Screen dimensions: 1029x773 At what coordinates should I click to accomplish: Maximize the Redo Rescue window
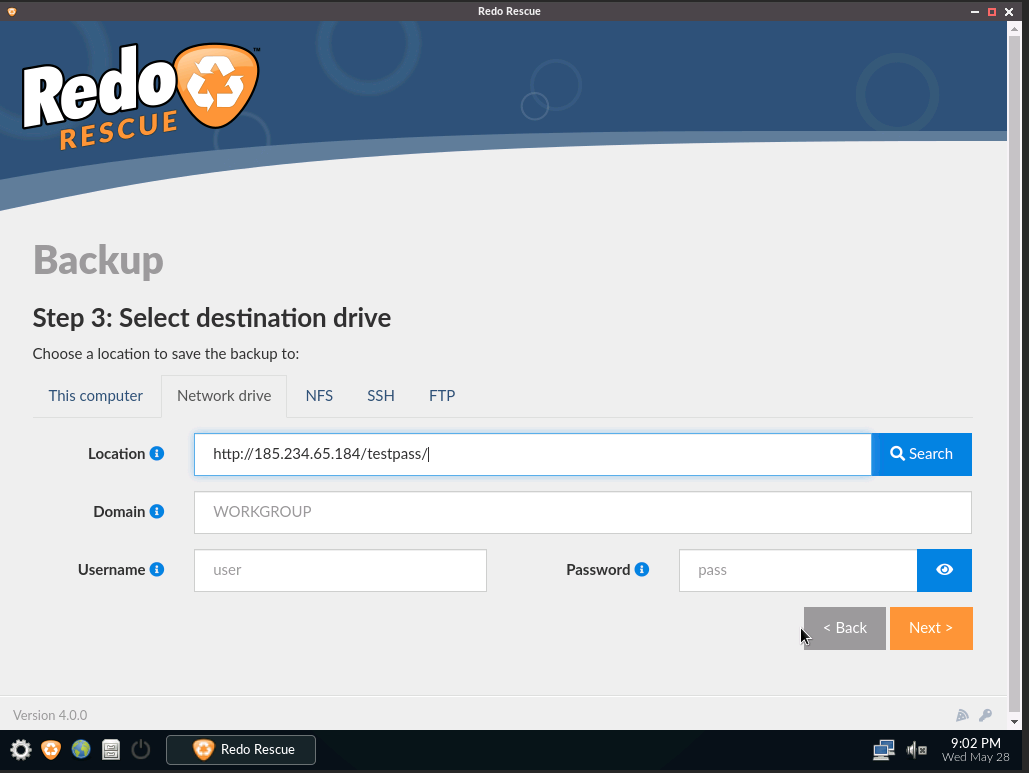point(992,11)
